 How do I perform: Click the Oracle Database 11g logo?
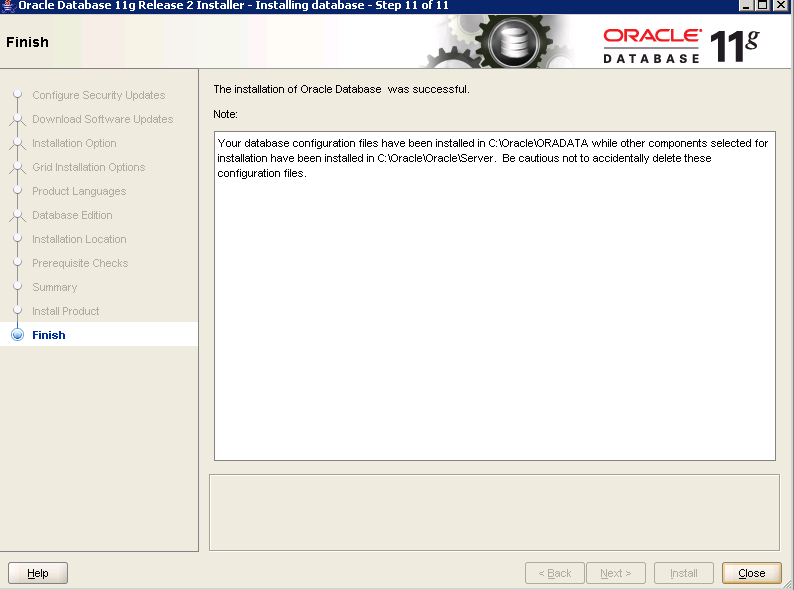(x=681, y=46)
